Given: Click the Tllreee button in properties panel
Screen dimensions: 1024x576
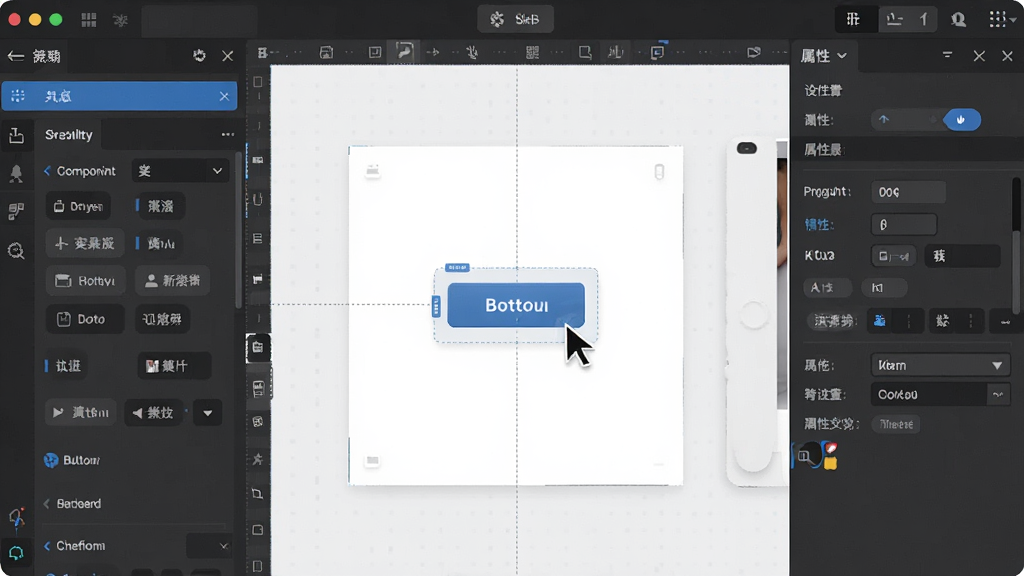Looking at the screenshot, I should 896,424.
